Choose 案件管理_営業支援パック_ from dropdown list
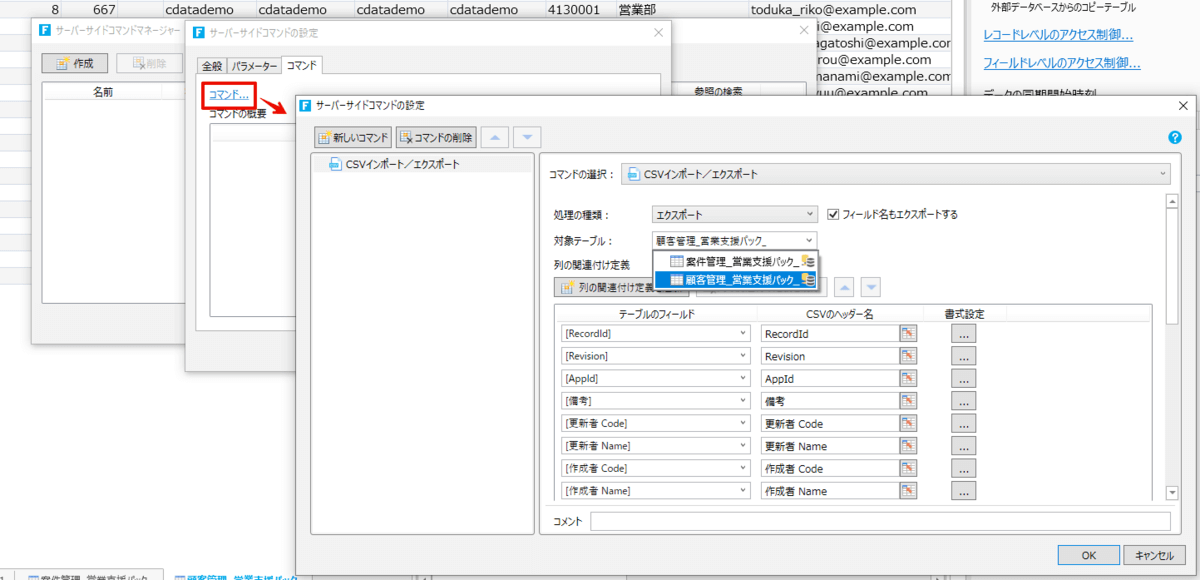This screenshot has height=580, width=1200. point(735,261)
